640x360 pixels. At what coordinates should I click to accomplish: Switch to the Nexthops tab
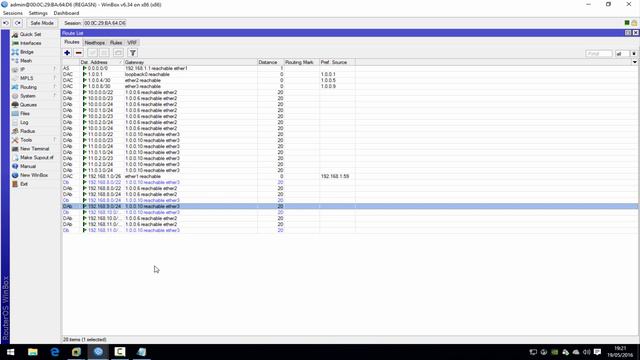coord(95,43)
